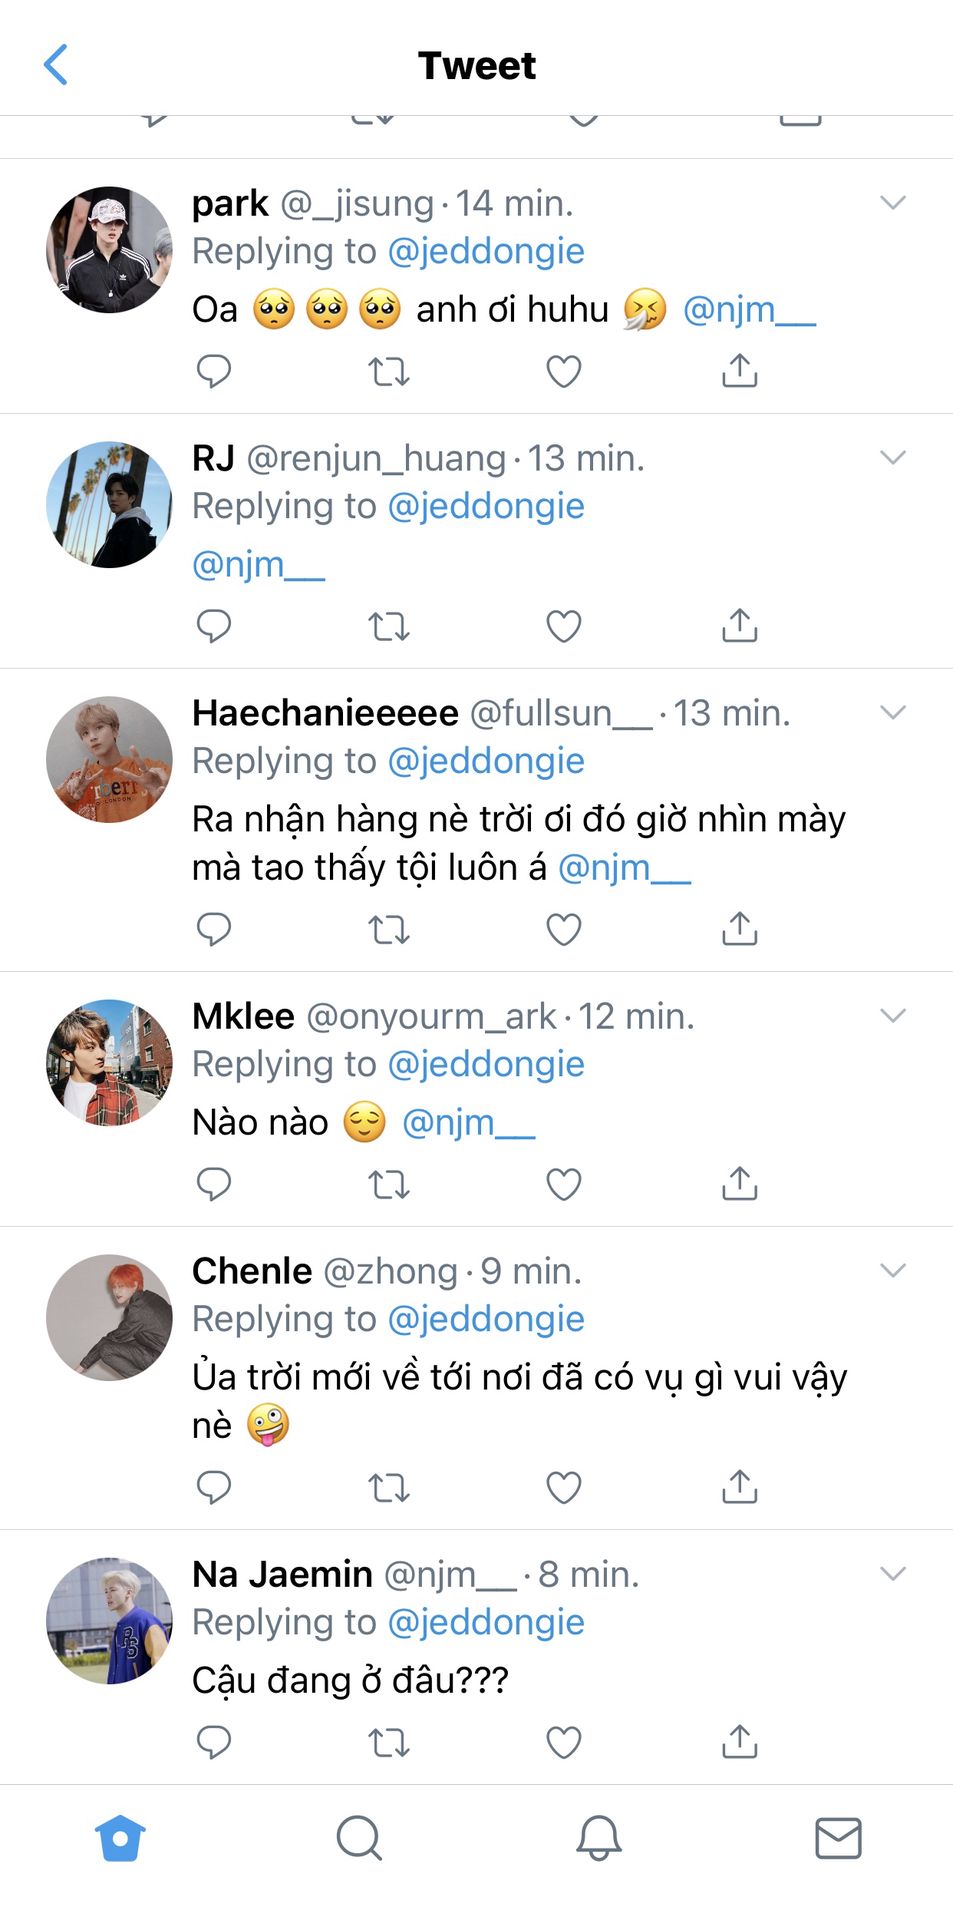953x1920 pixels.
Task: Like Haechanieeeee's reply
Action: click(563, 929)
